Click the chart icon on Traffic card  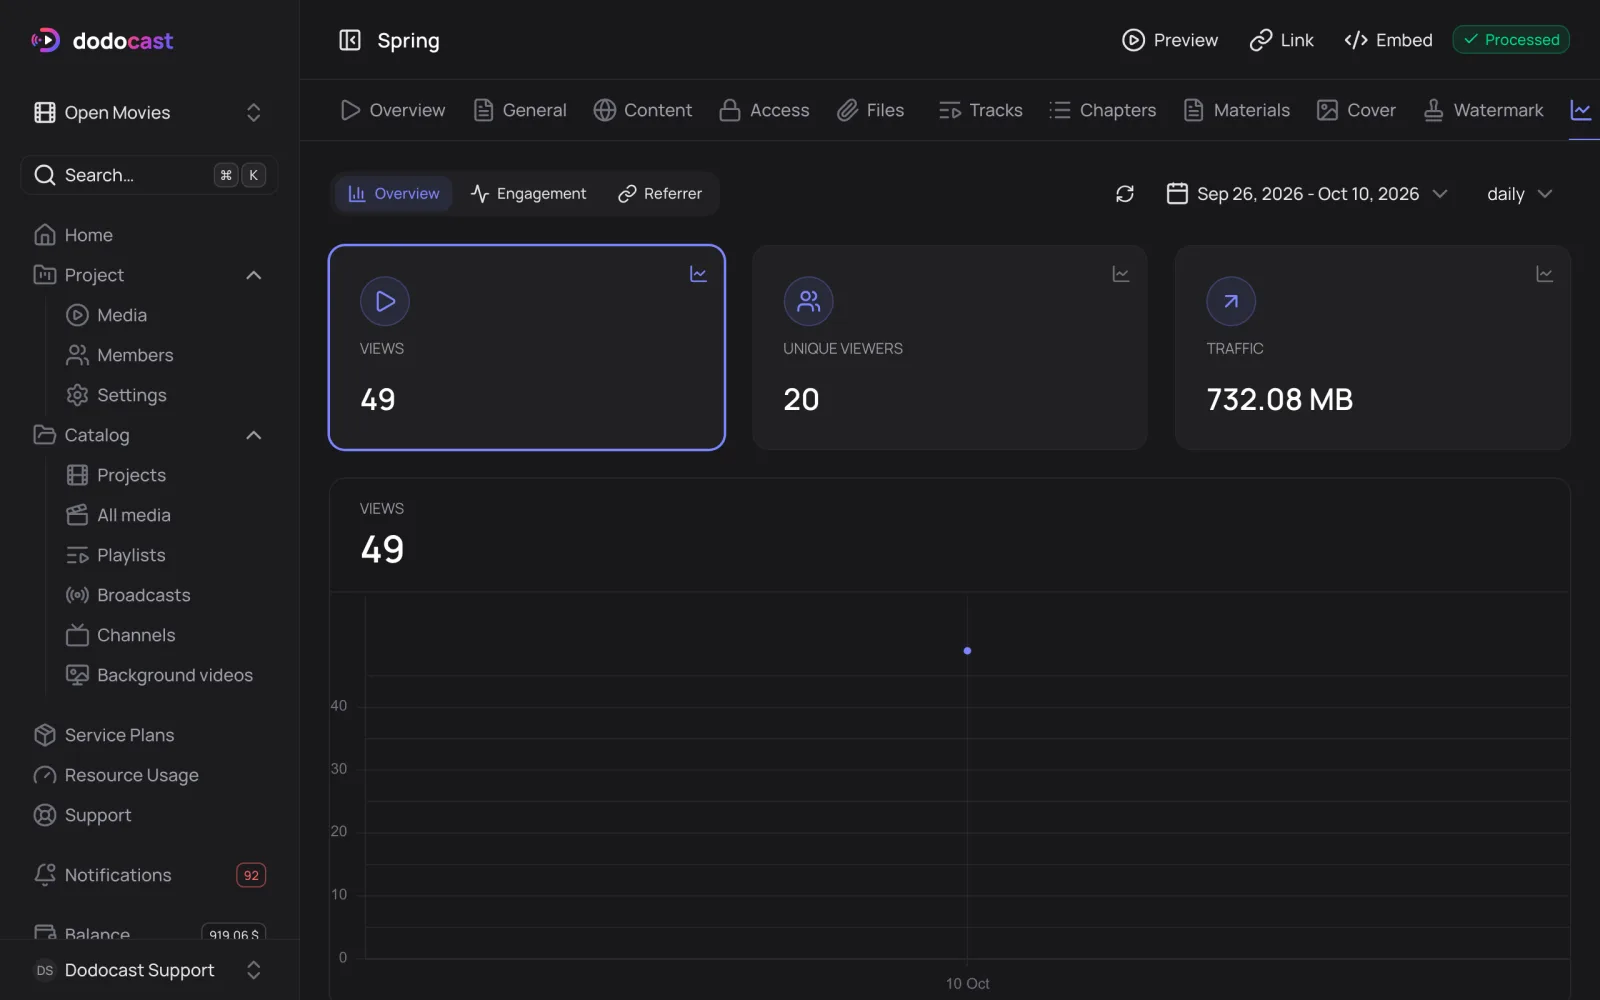click(x=1544, y=274)
